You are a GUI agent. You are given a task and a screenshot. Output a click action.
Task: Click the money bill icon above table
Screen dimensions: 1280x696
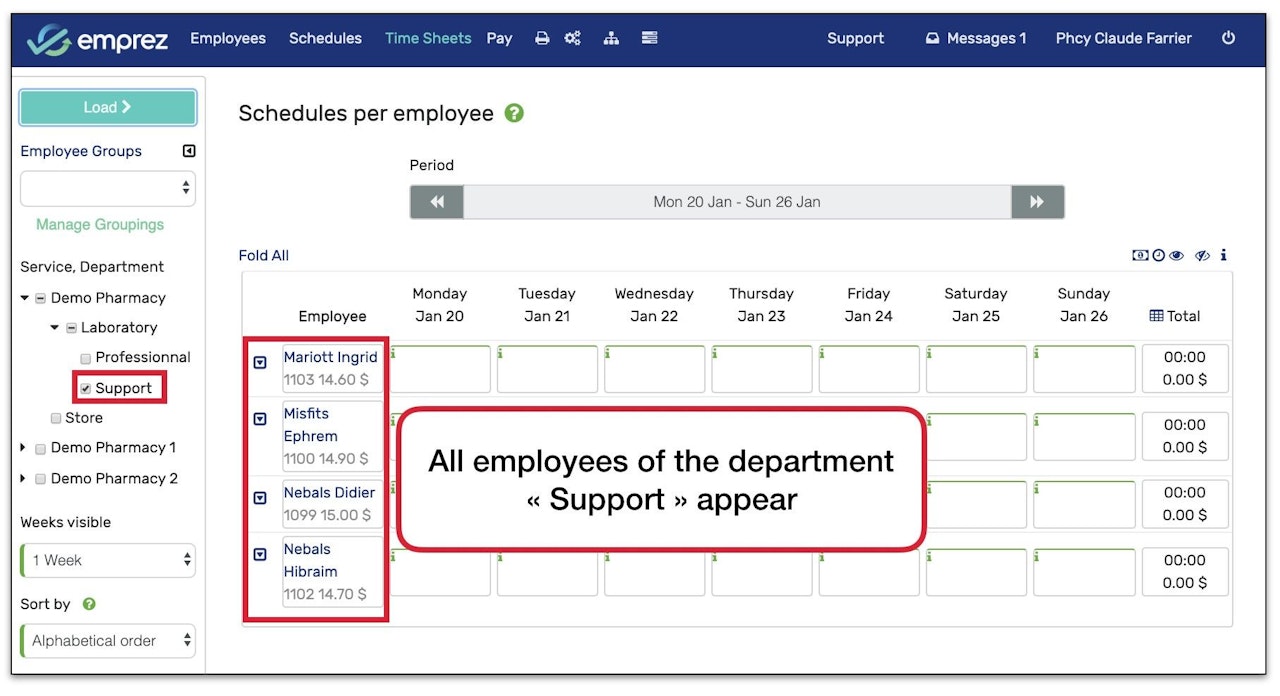(x=1140, y=256)
